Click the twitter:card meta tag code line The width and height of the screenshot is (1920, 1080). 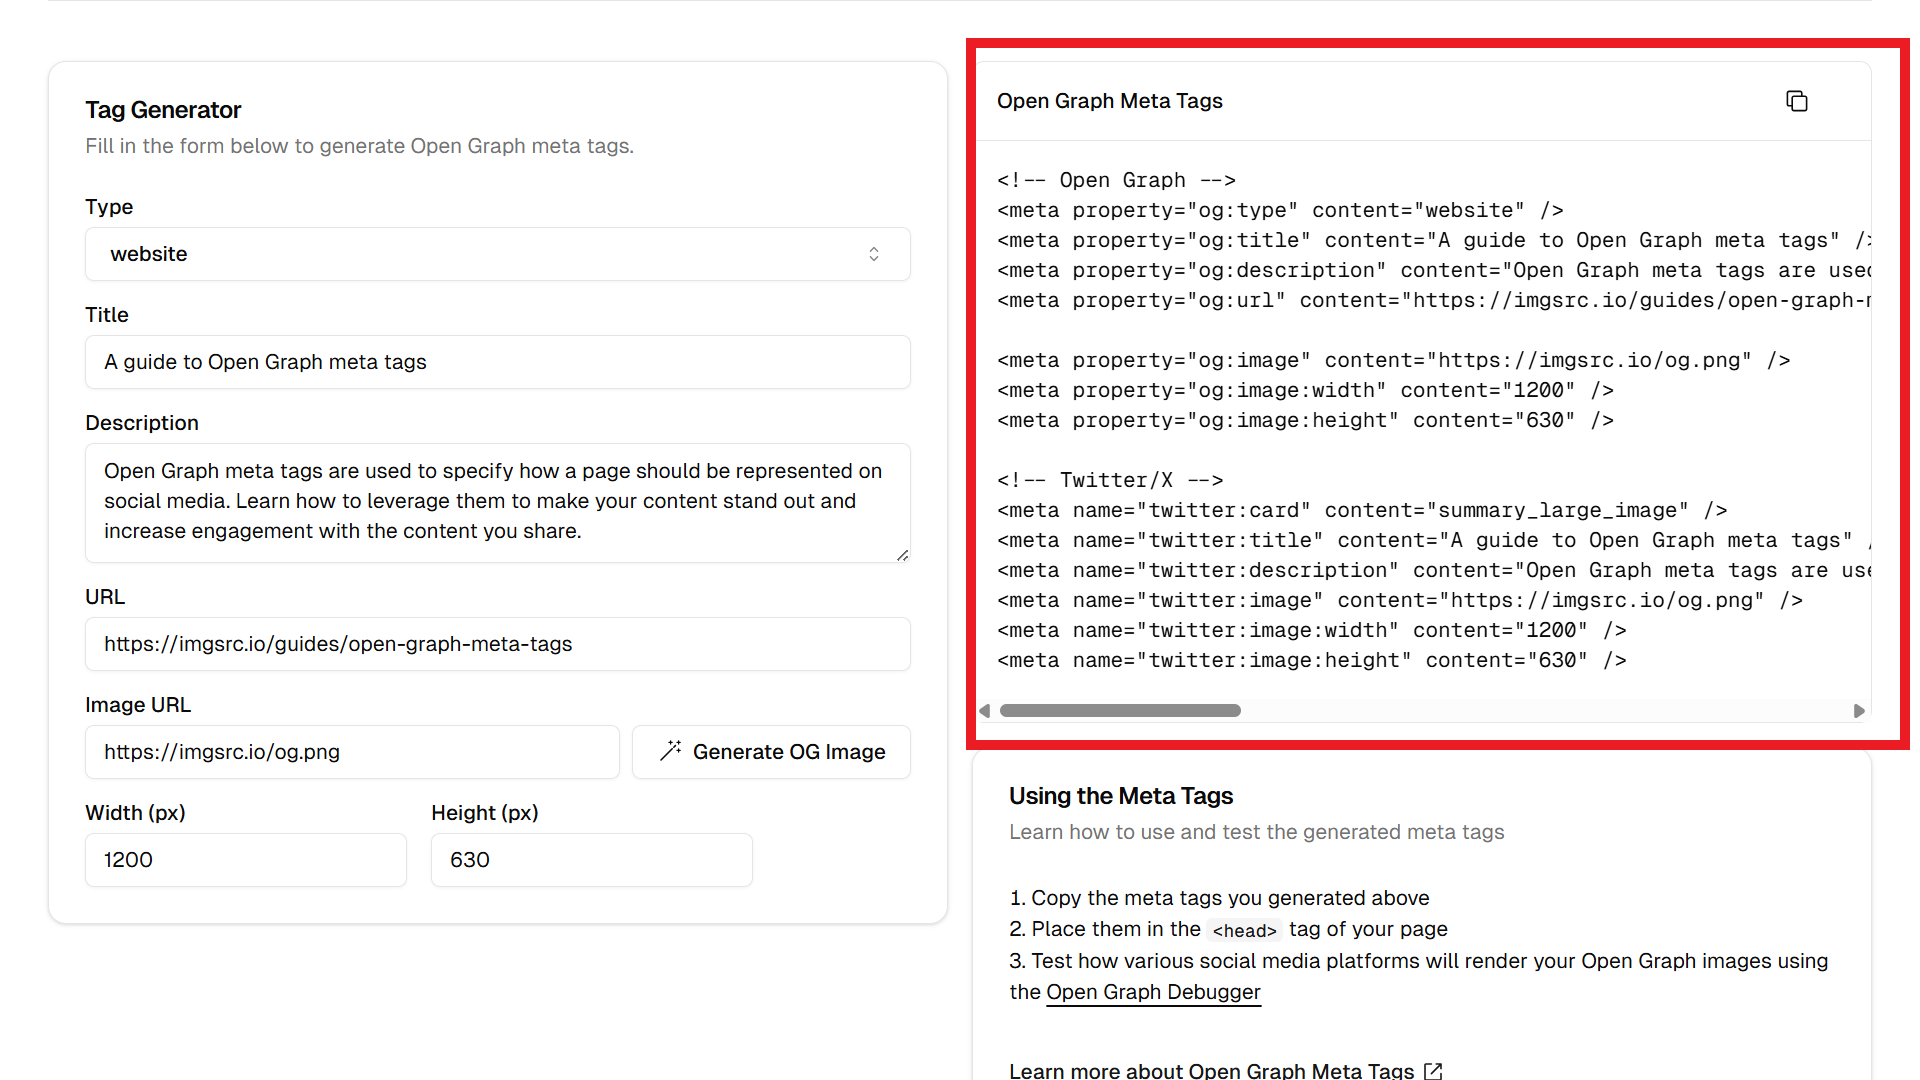click(x=1361, y=511)
